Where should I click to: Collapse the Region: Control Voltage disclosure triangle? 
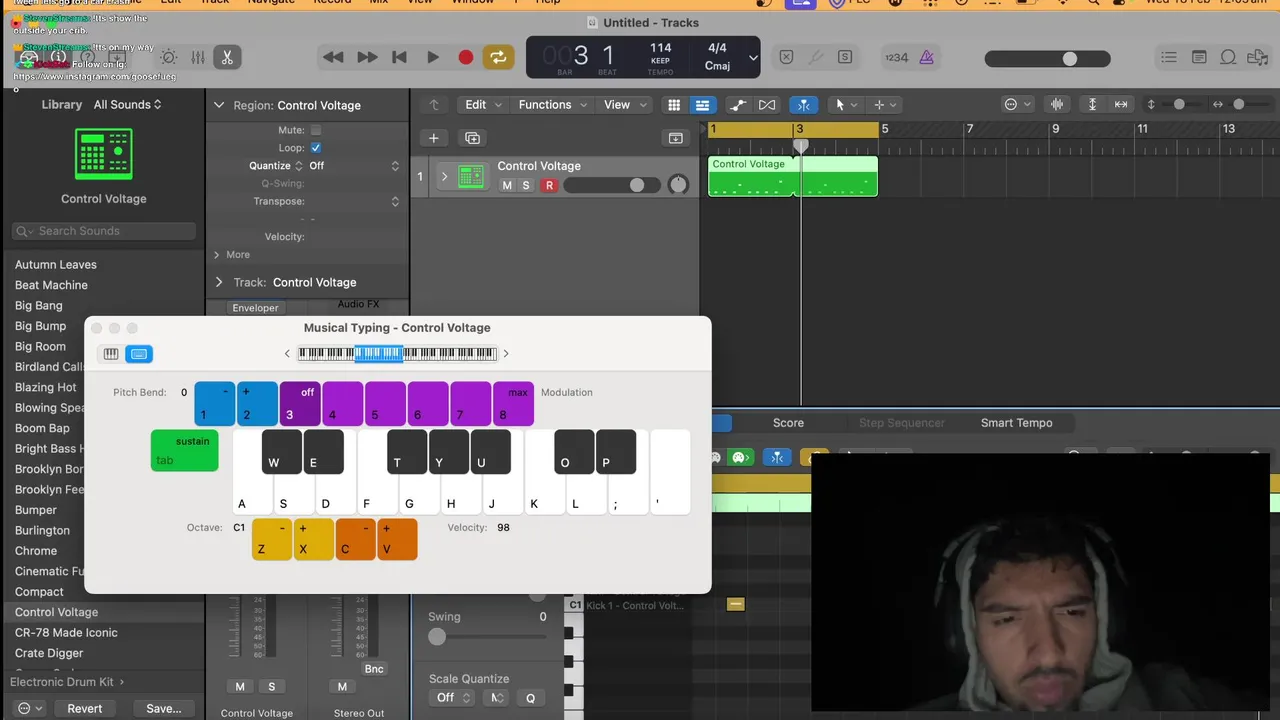coord(219,105)
